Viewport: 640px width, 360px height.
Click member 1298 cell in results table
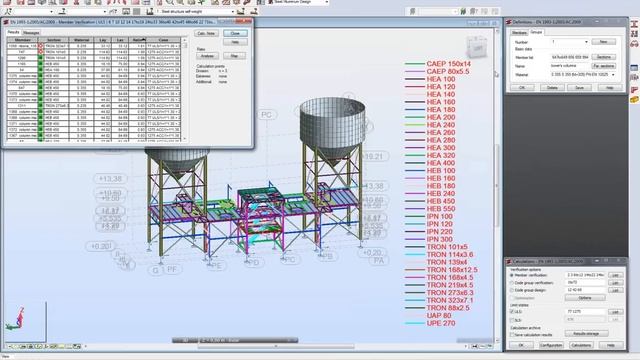(x=22, y=58)
